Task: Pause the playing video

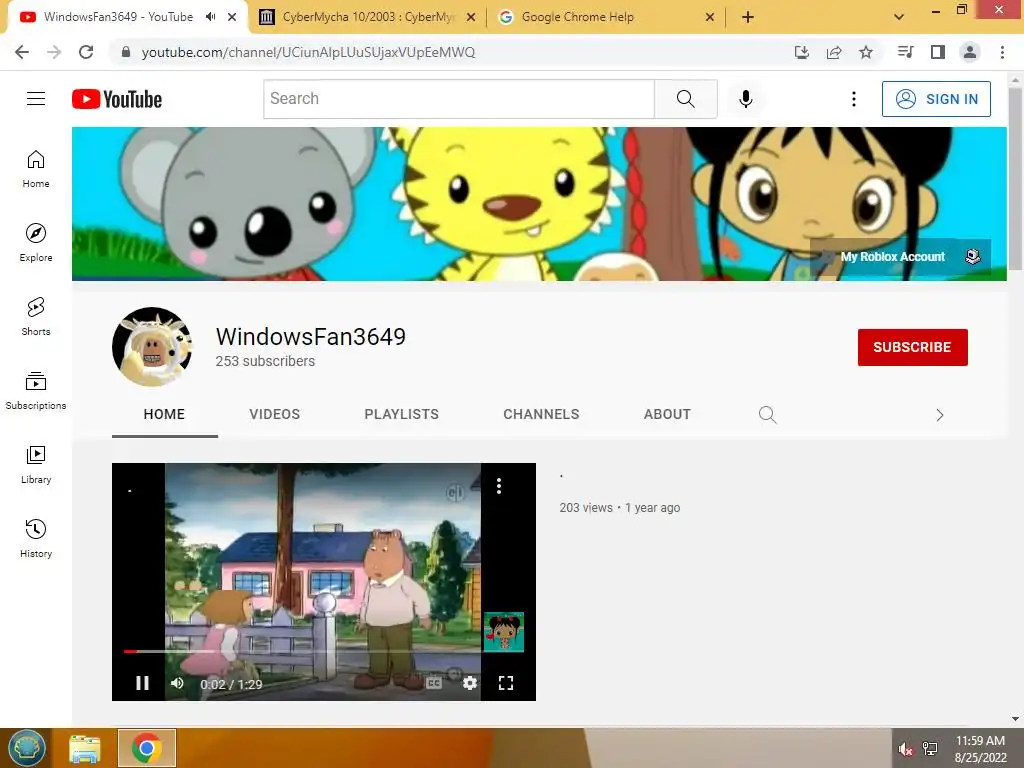Action: (x=142, y=683)
